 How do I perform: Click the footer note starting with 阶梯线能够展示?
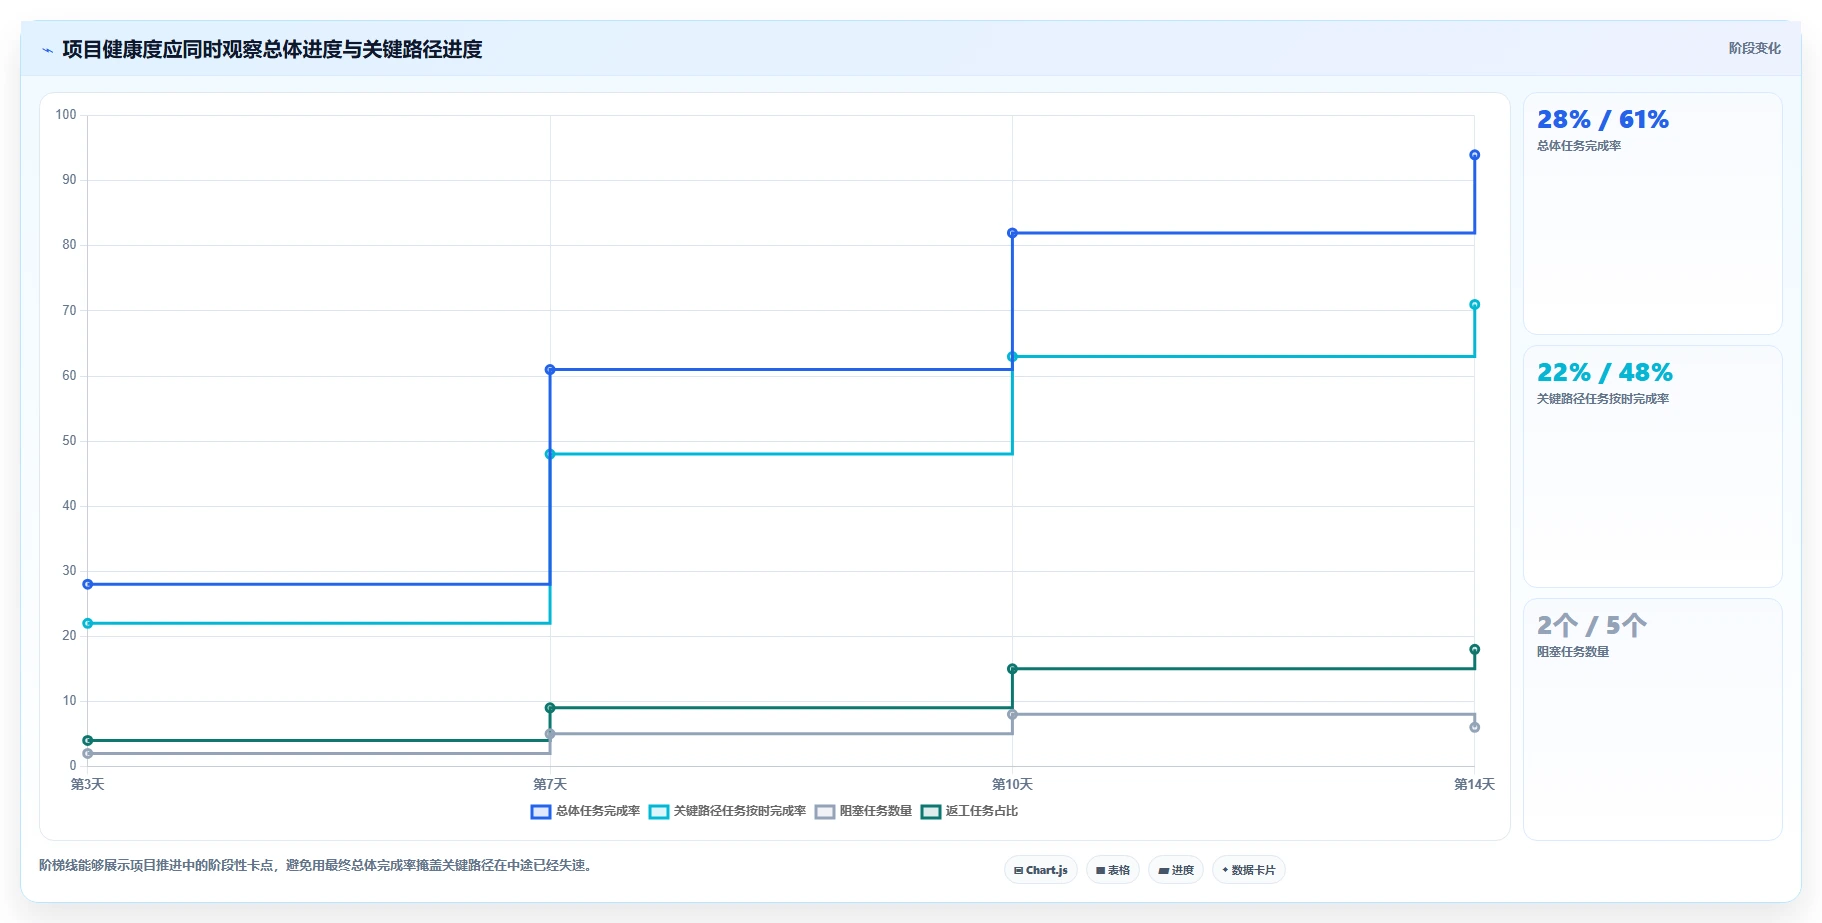click(x=317, y=866)
